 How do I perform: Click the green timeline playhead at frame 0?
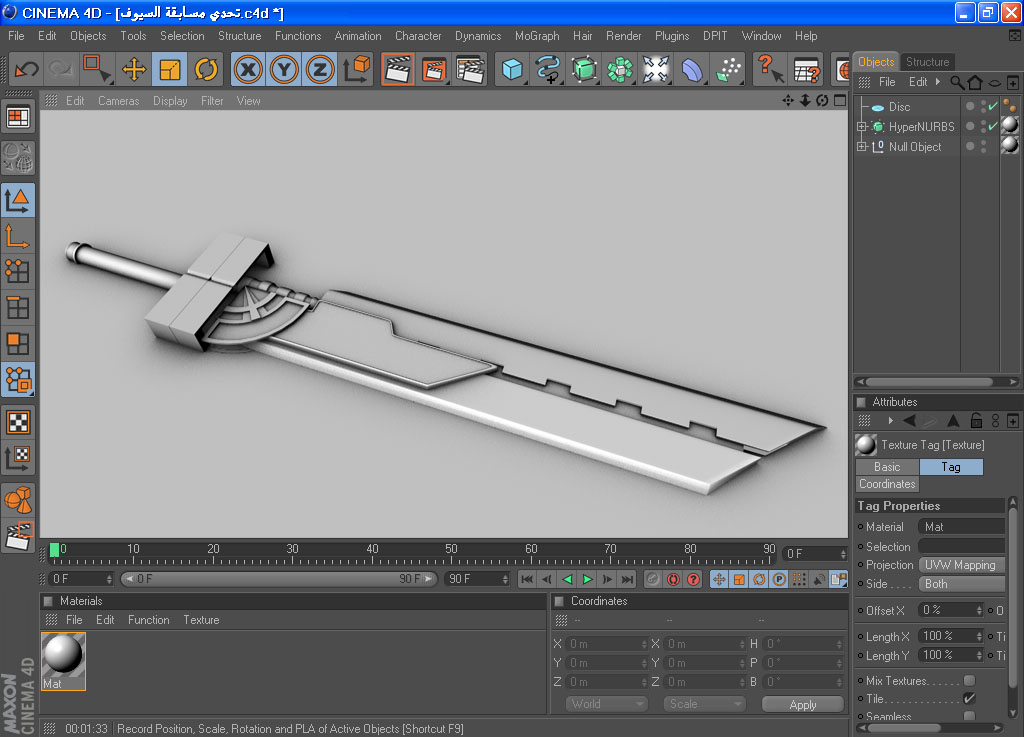[x=55, y=550]
